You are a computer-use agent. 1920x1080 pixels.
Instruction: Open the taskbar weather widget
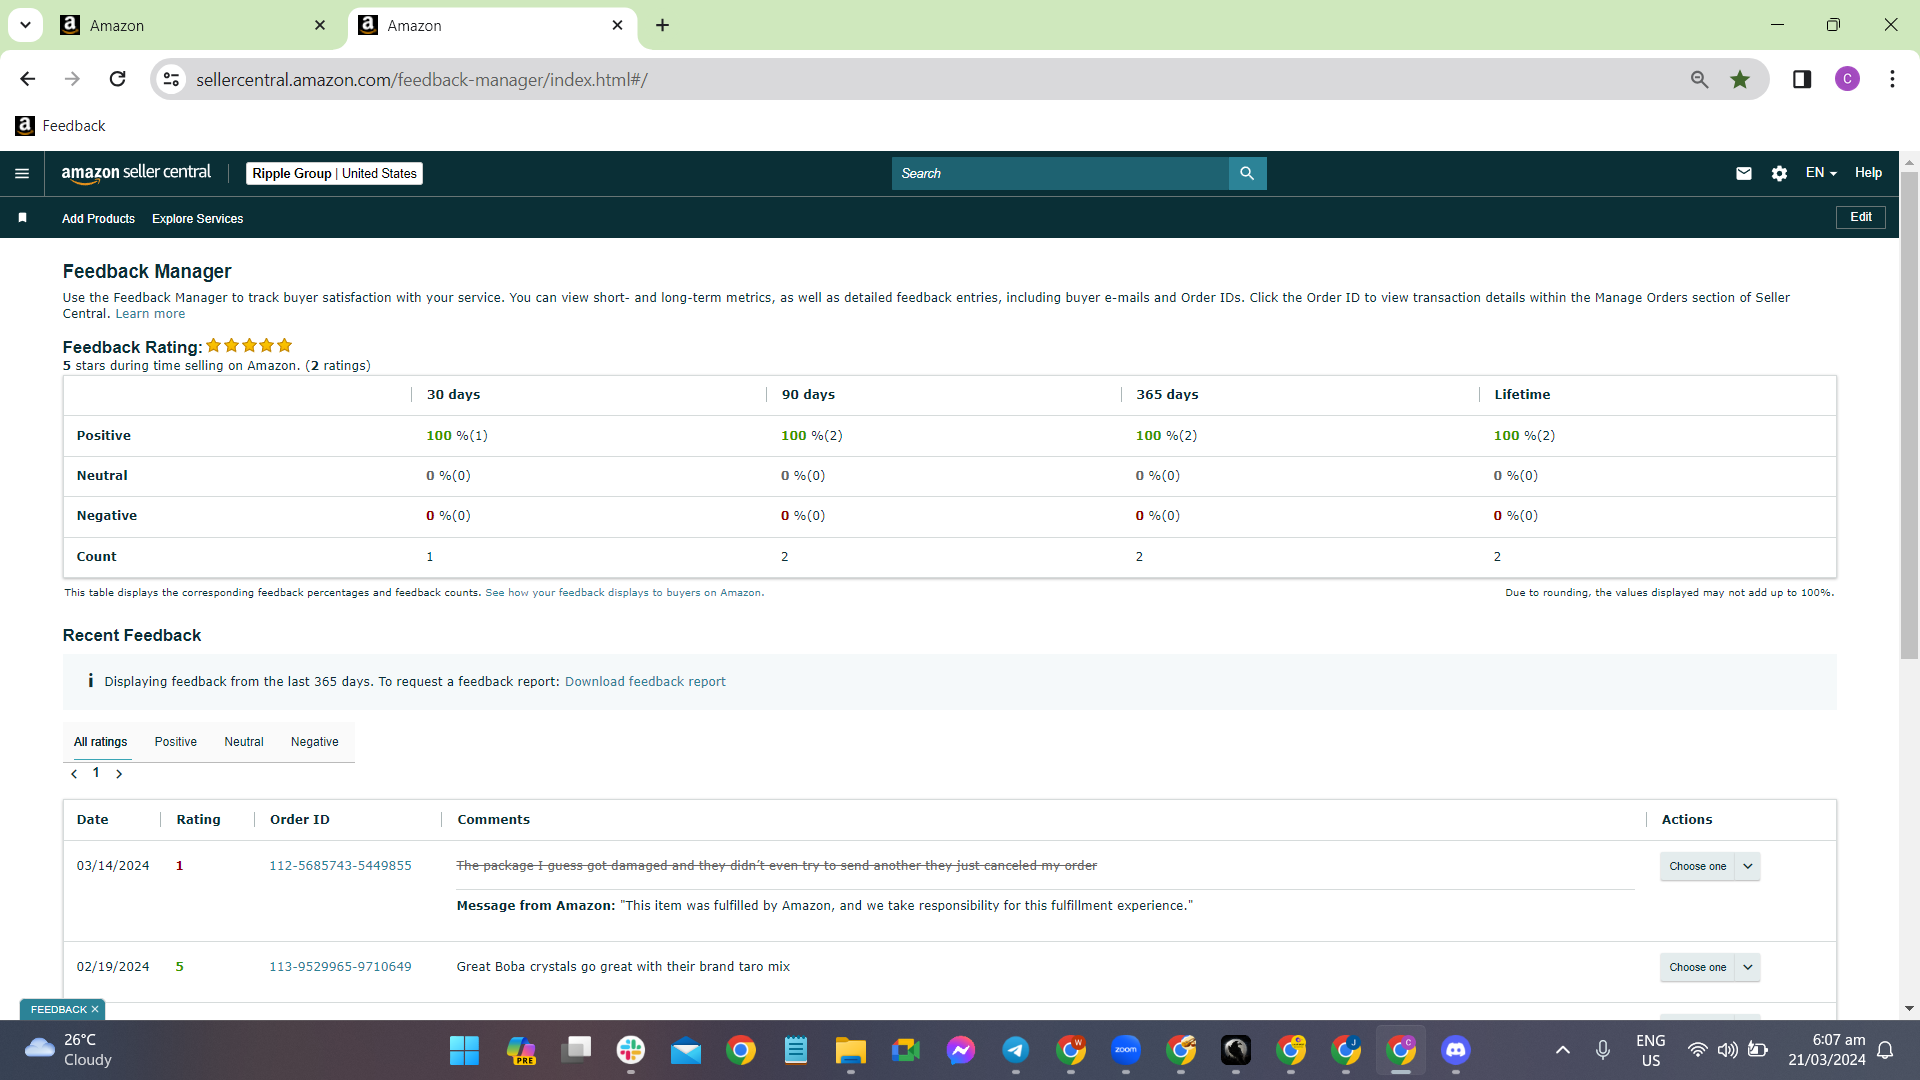click(68, 1050)
